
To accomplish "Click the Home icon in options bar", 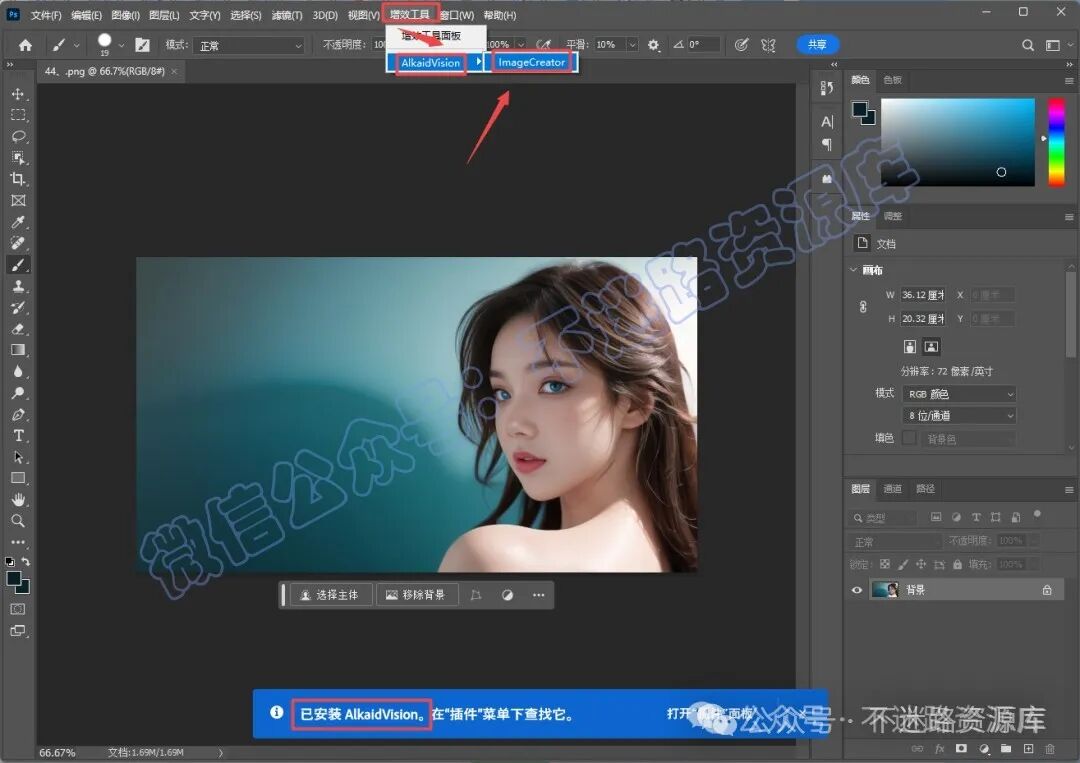I will pyautogui.click(x=25, y=45).
